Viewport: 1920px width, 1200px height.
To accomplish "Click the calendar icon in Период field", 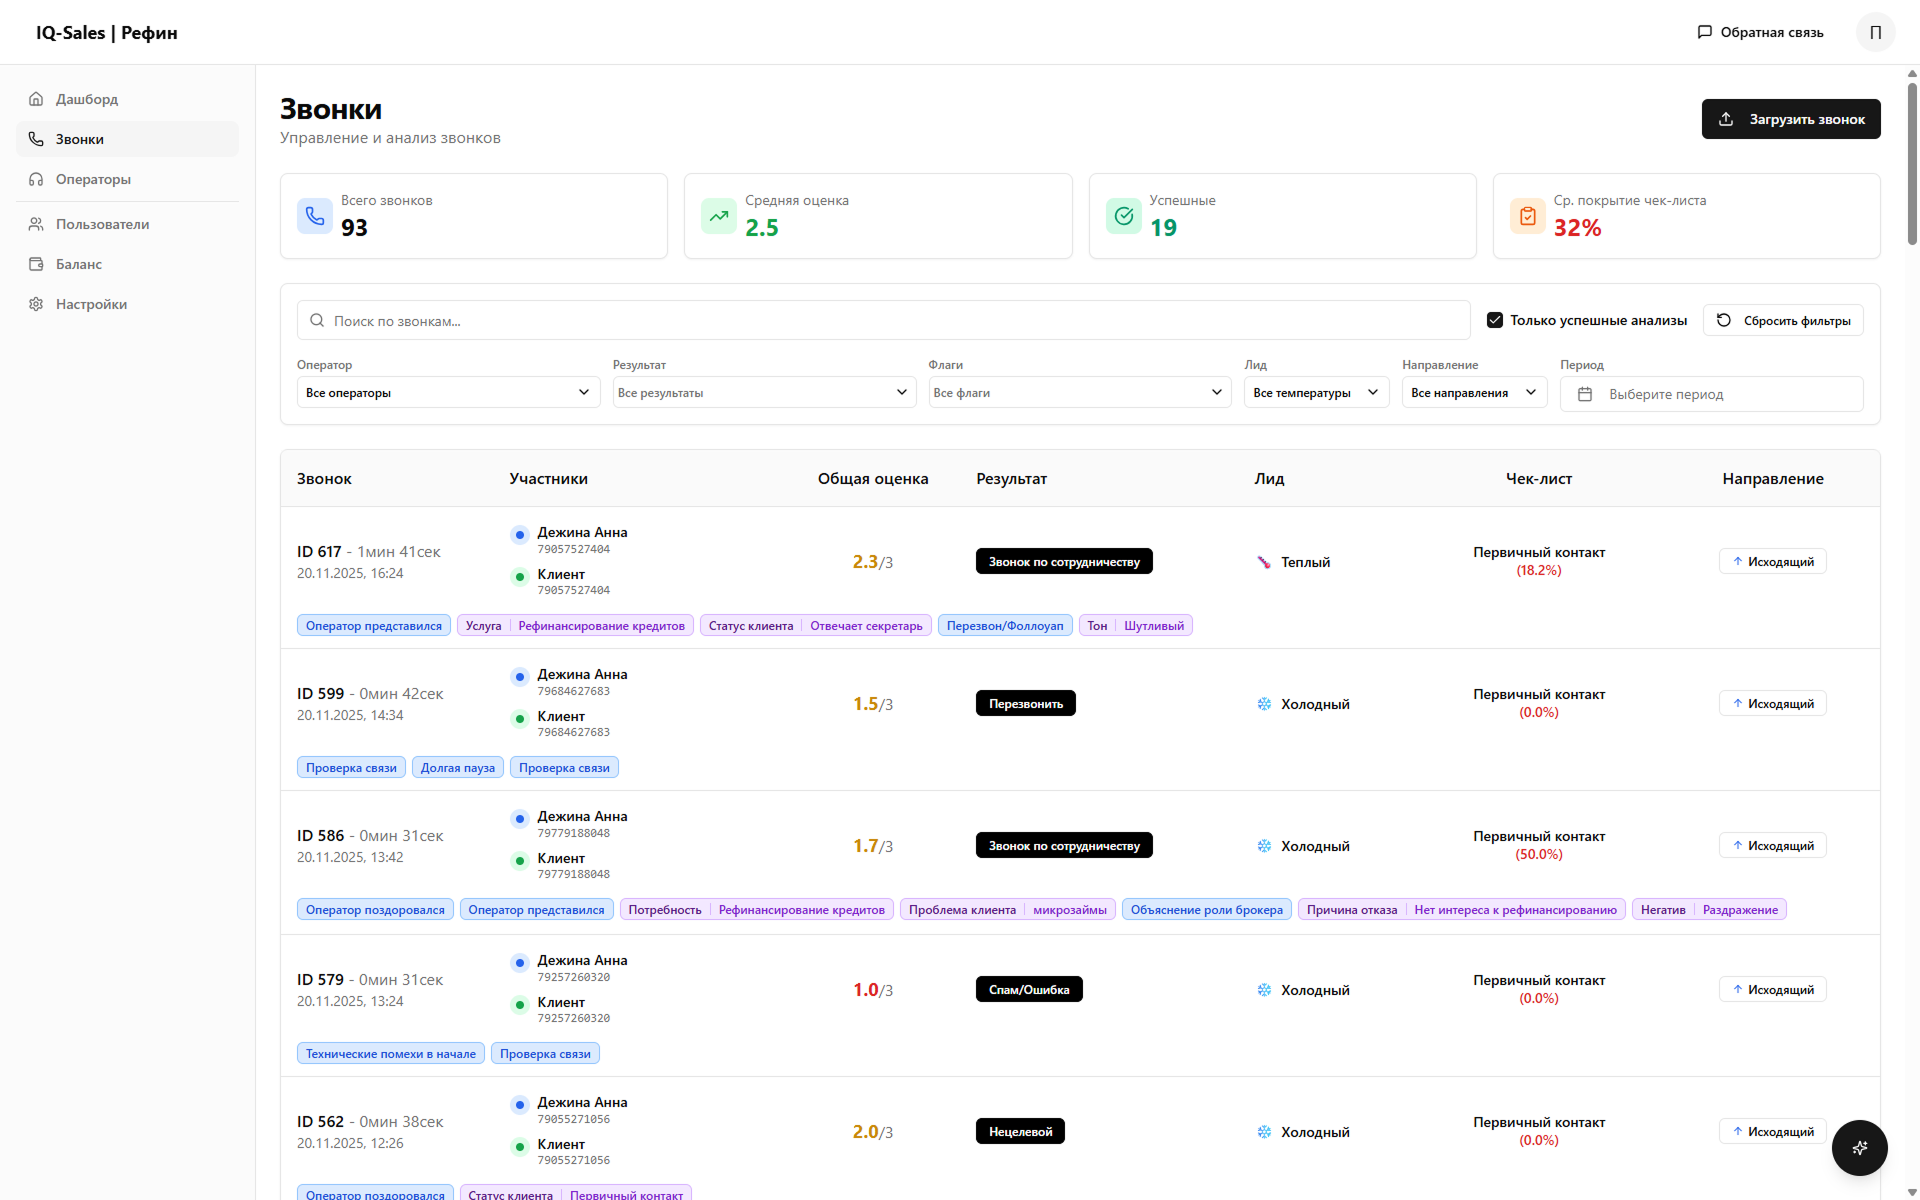I will point(1585,394).
